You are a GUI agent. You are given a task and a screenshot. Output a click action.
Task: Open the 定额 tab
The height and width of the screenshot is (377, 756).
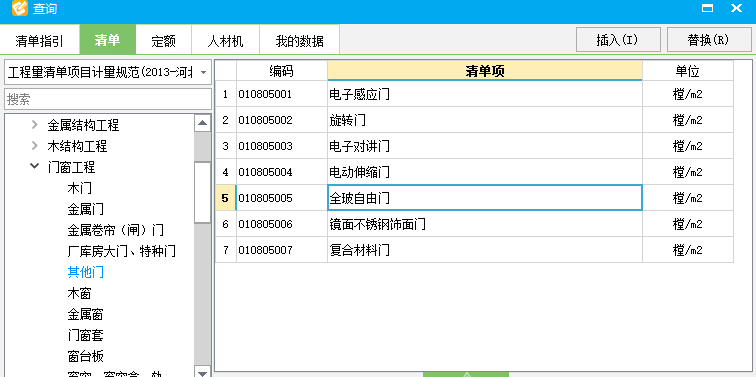click(x=163, y=40)
